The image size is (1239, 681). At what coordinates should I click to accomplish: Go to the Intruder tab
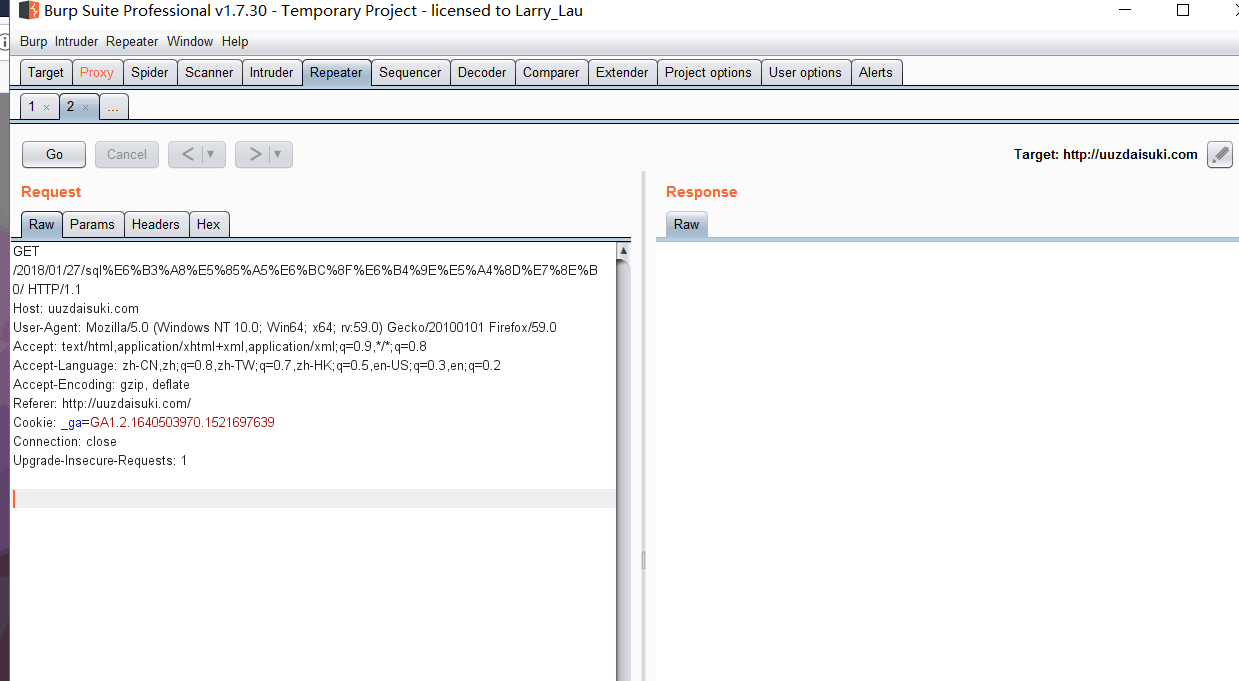(x=272, y=72)
